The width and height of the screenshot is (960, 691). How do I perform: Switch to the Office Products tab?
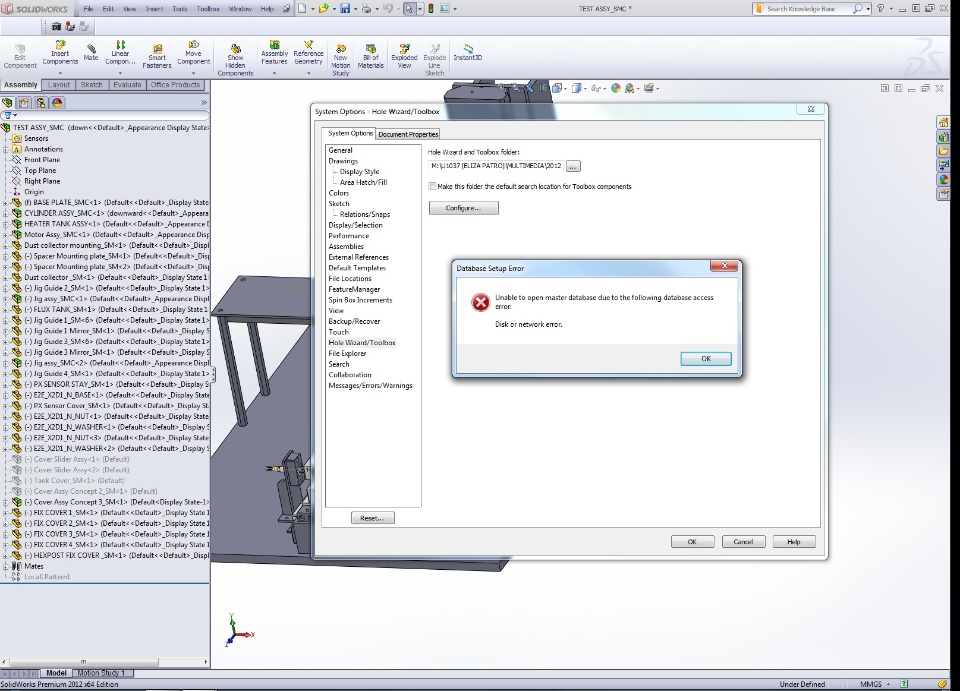click(175, 84)
